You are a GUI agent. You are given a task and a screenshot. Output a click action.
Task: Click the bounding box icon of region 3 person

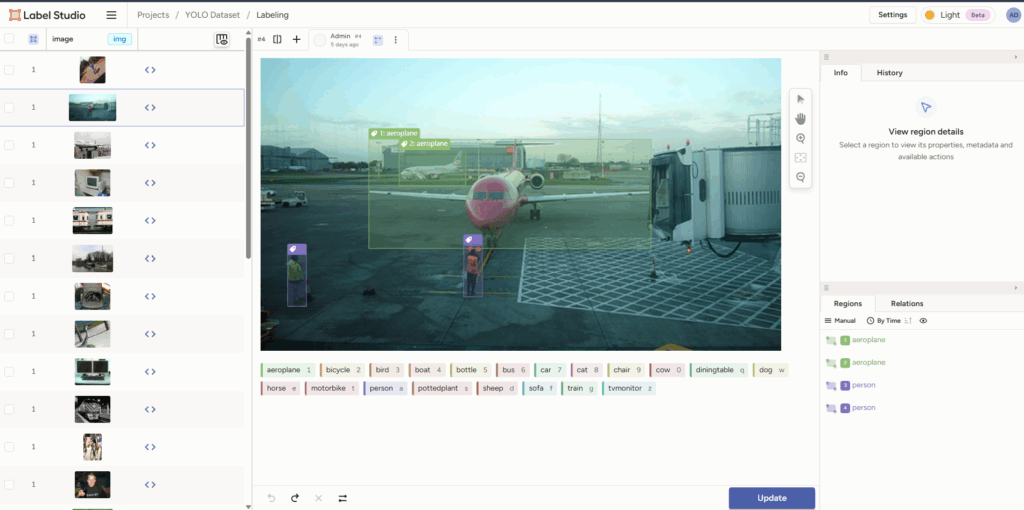tap(831, 385)
